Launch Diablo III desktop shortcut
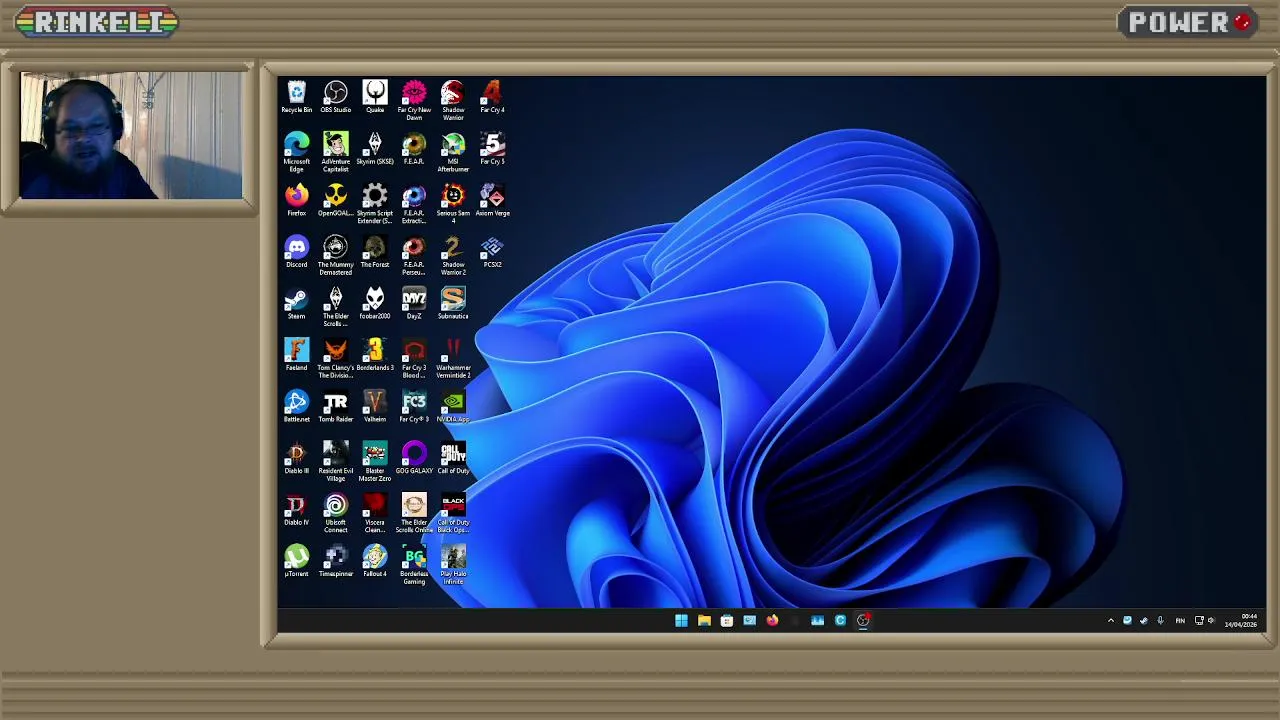Image resolution: width=1280 pixels, height=720 pixels. pos(296,456)
